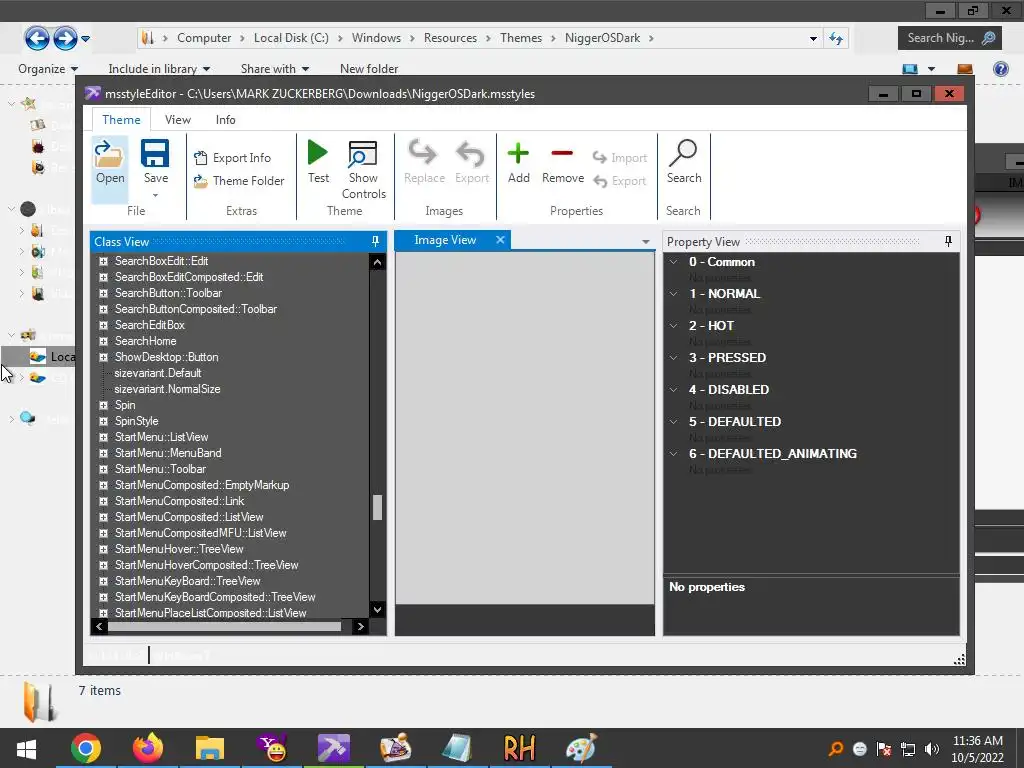This screenshot has width=1024, height=768.
Task: Click 4 - DISABLED property group label
Action: click(729, 390)
